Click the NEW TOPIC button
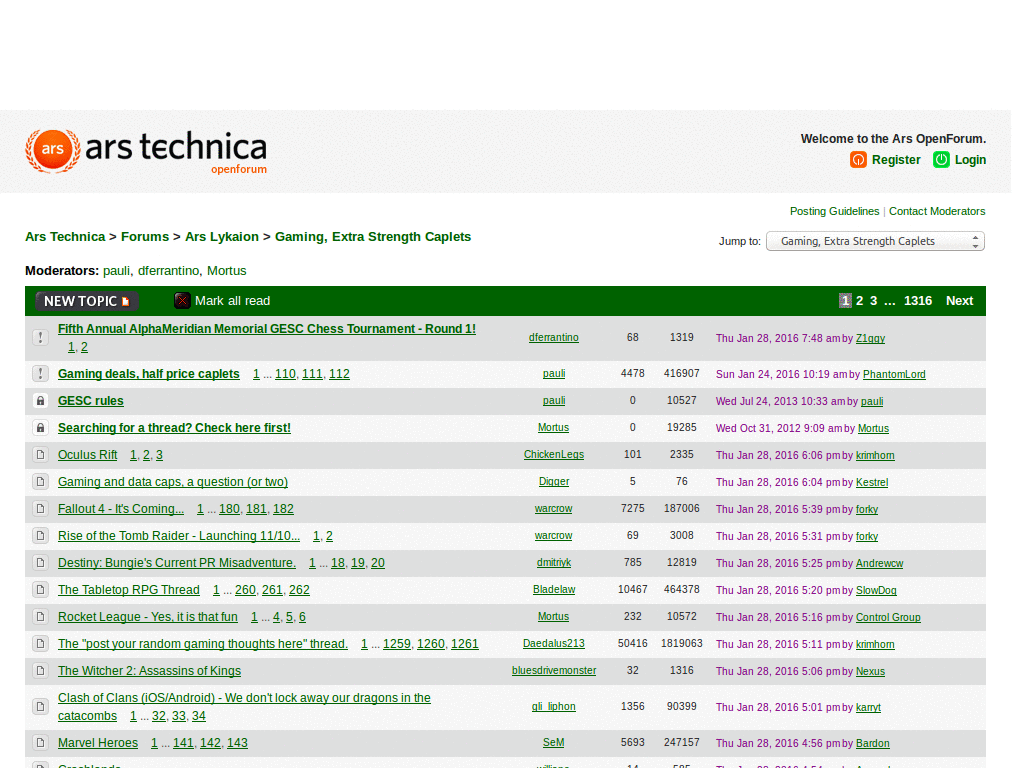This screenshot has width=1024, height=768. pos(85,300)
